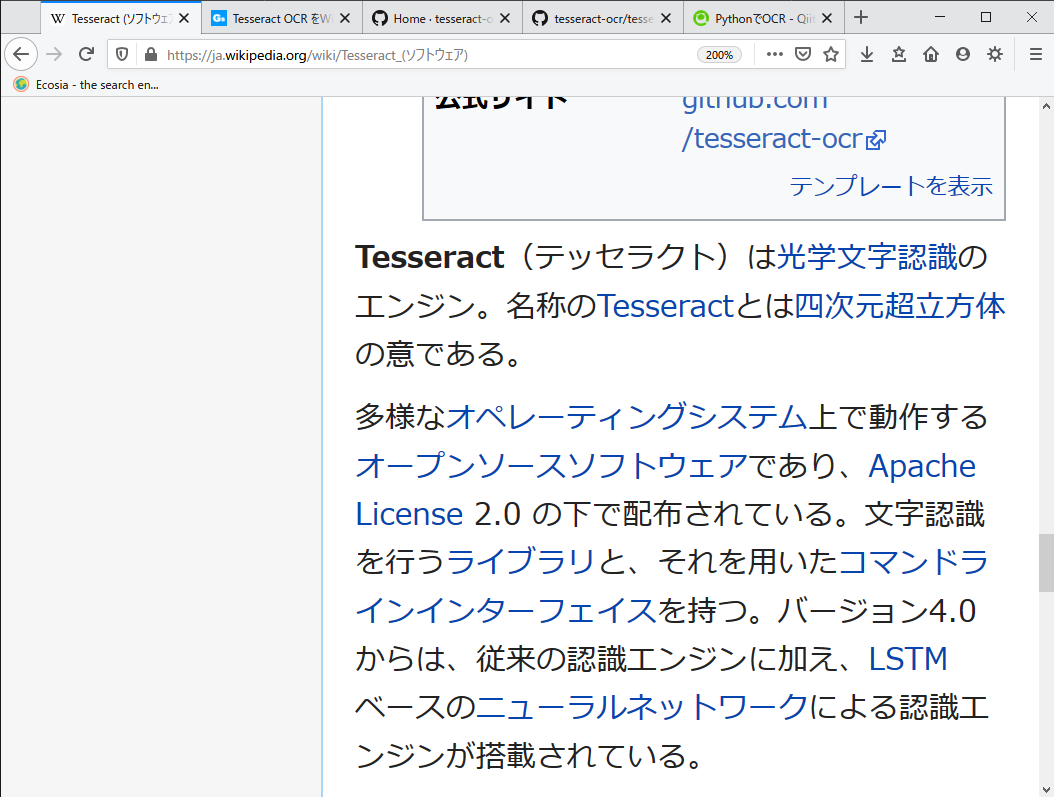1054x797 pixels.
Task: Open the tracking protection shield
Action: (121, 54)
